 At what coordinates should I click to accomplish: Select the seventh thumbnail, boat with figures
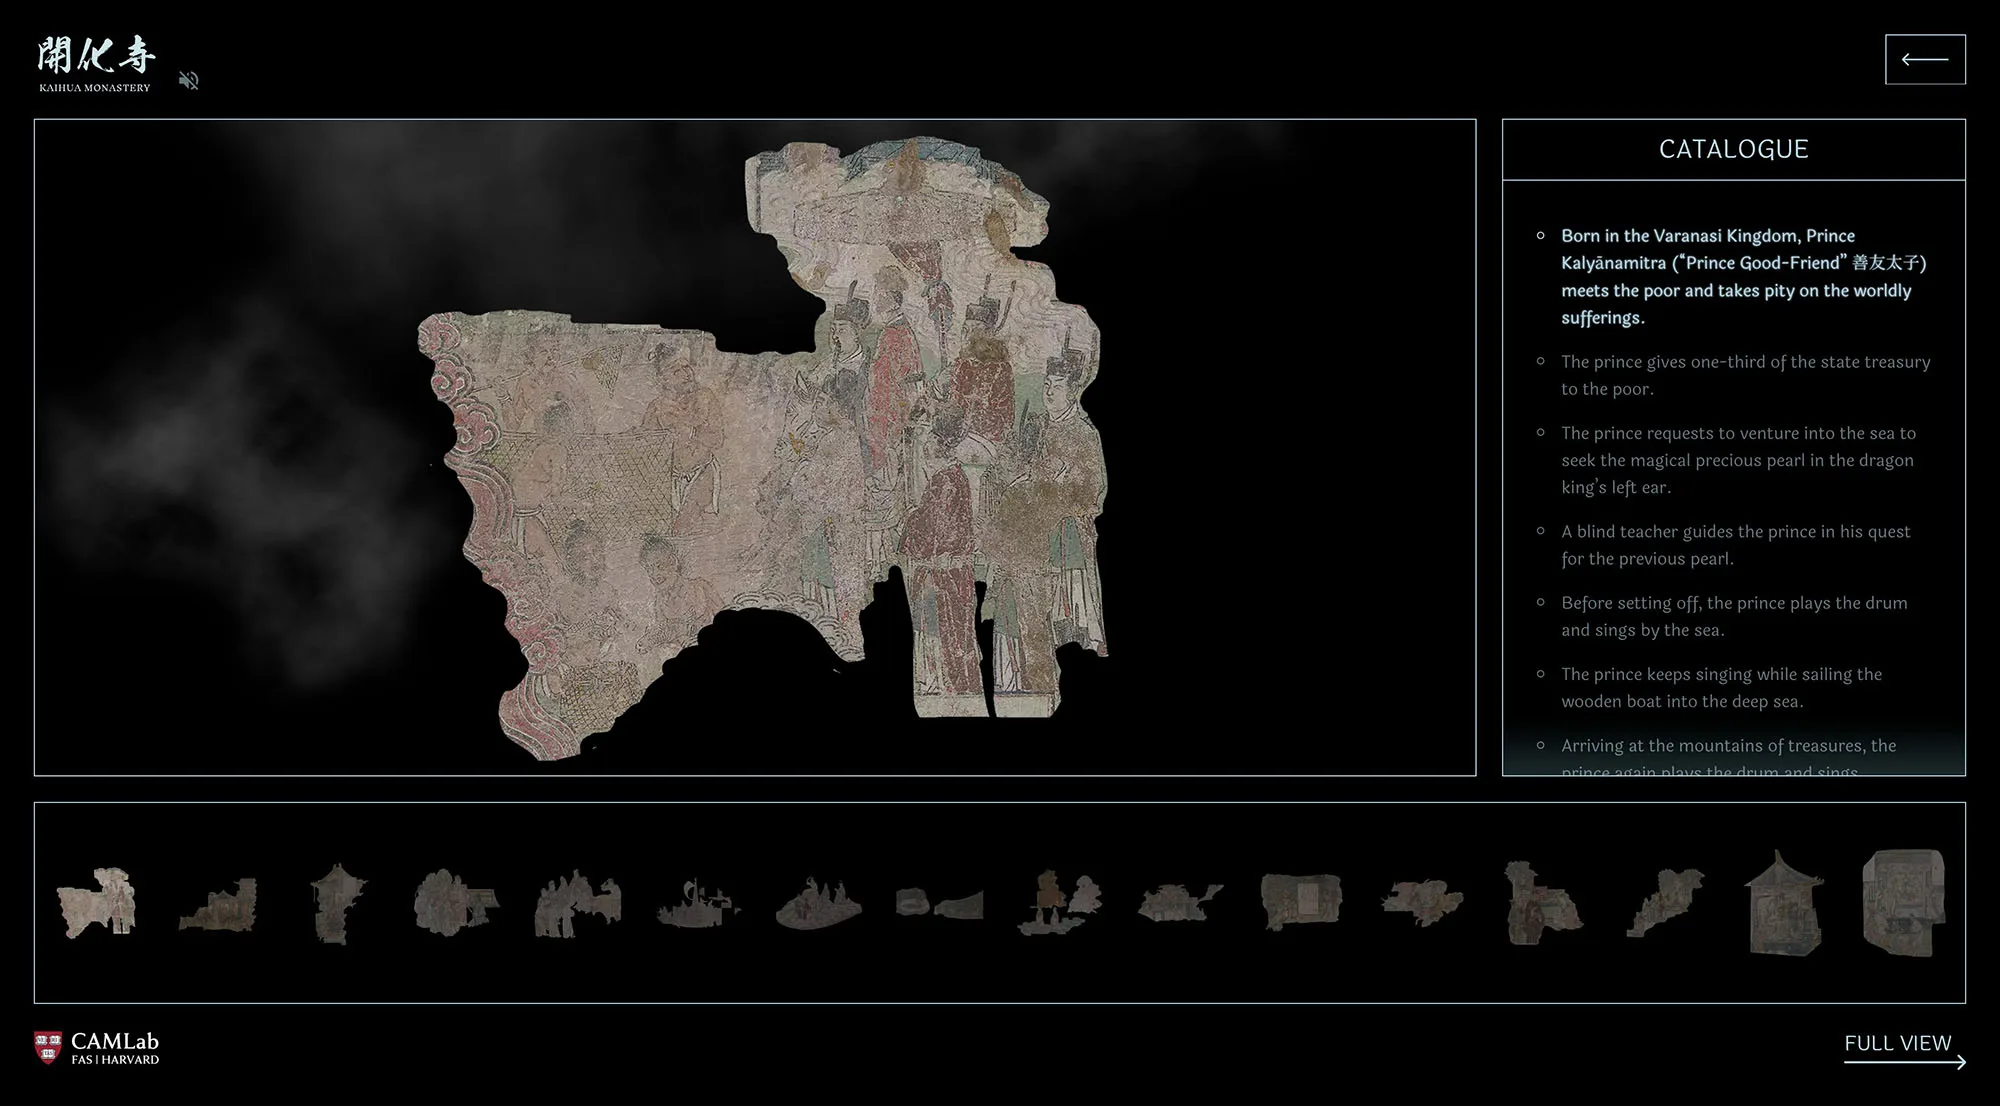tap(818, 903)
